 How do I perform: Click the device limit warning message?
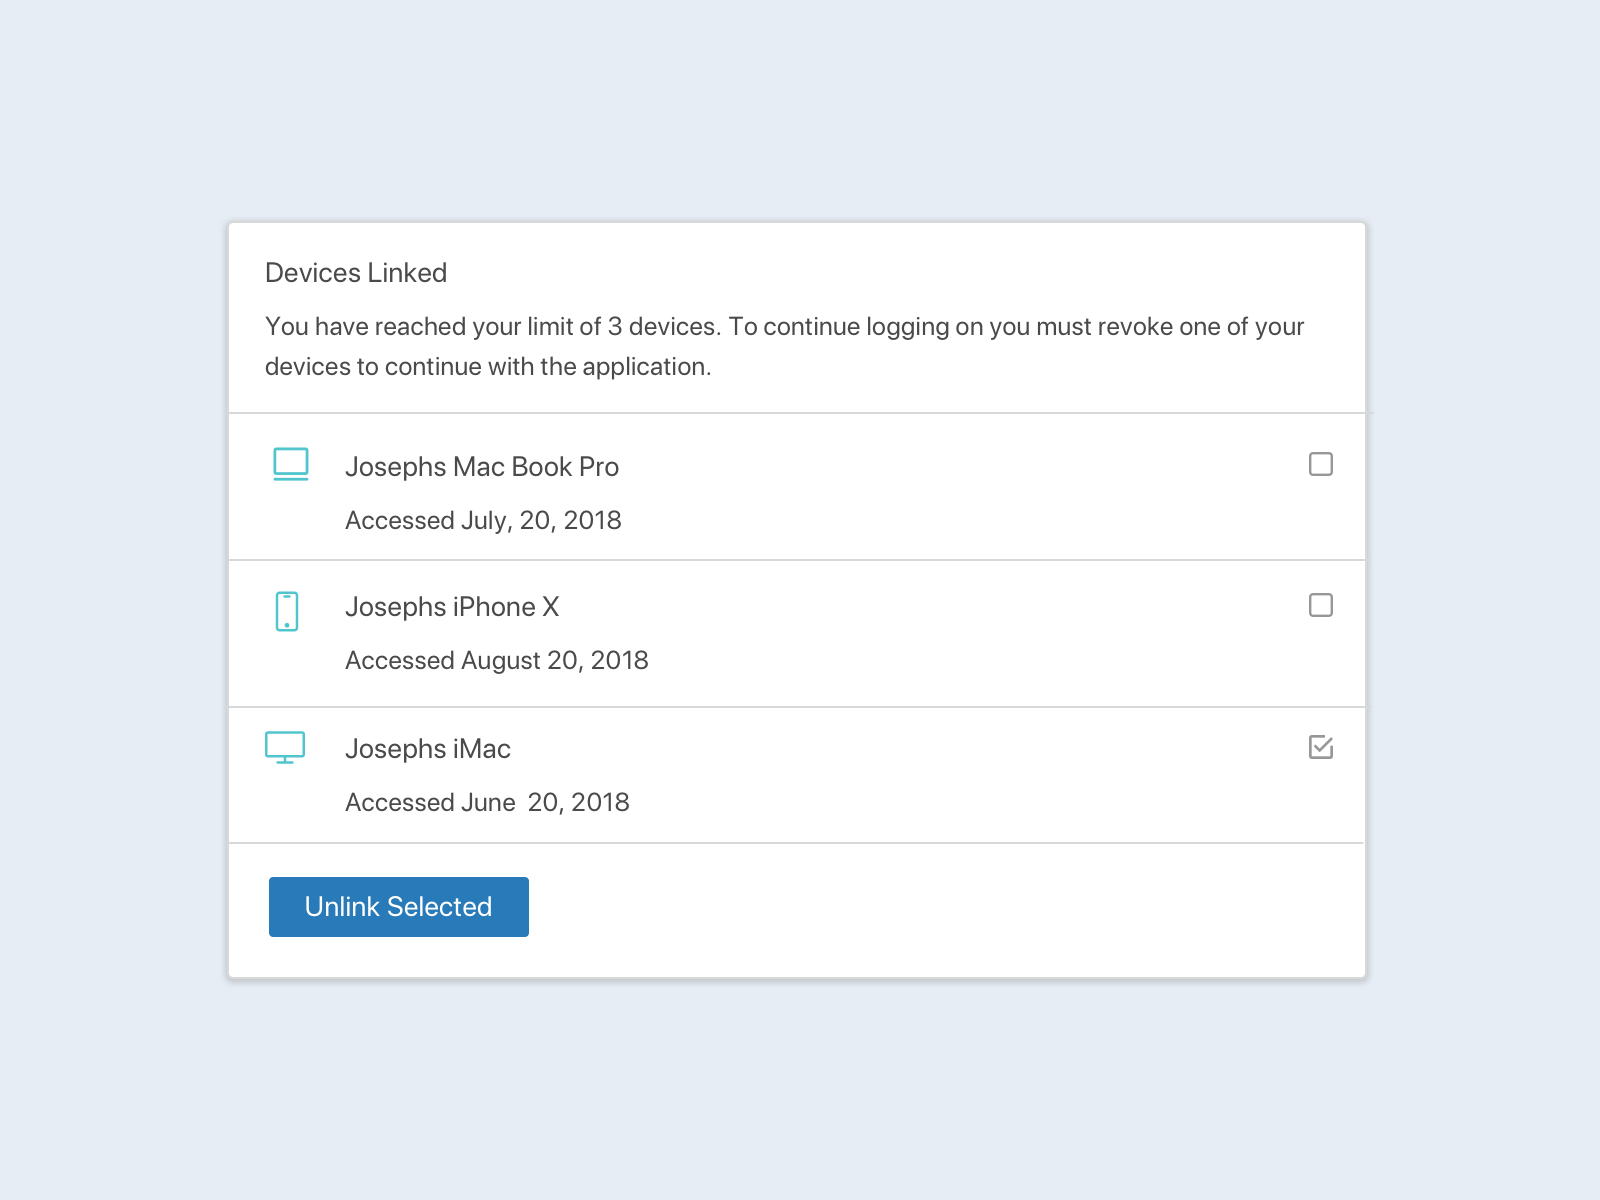click(783, 345)
